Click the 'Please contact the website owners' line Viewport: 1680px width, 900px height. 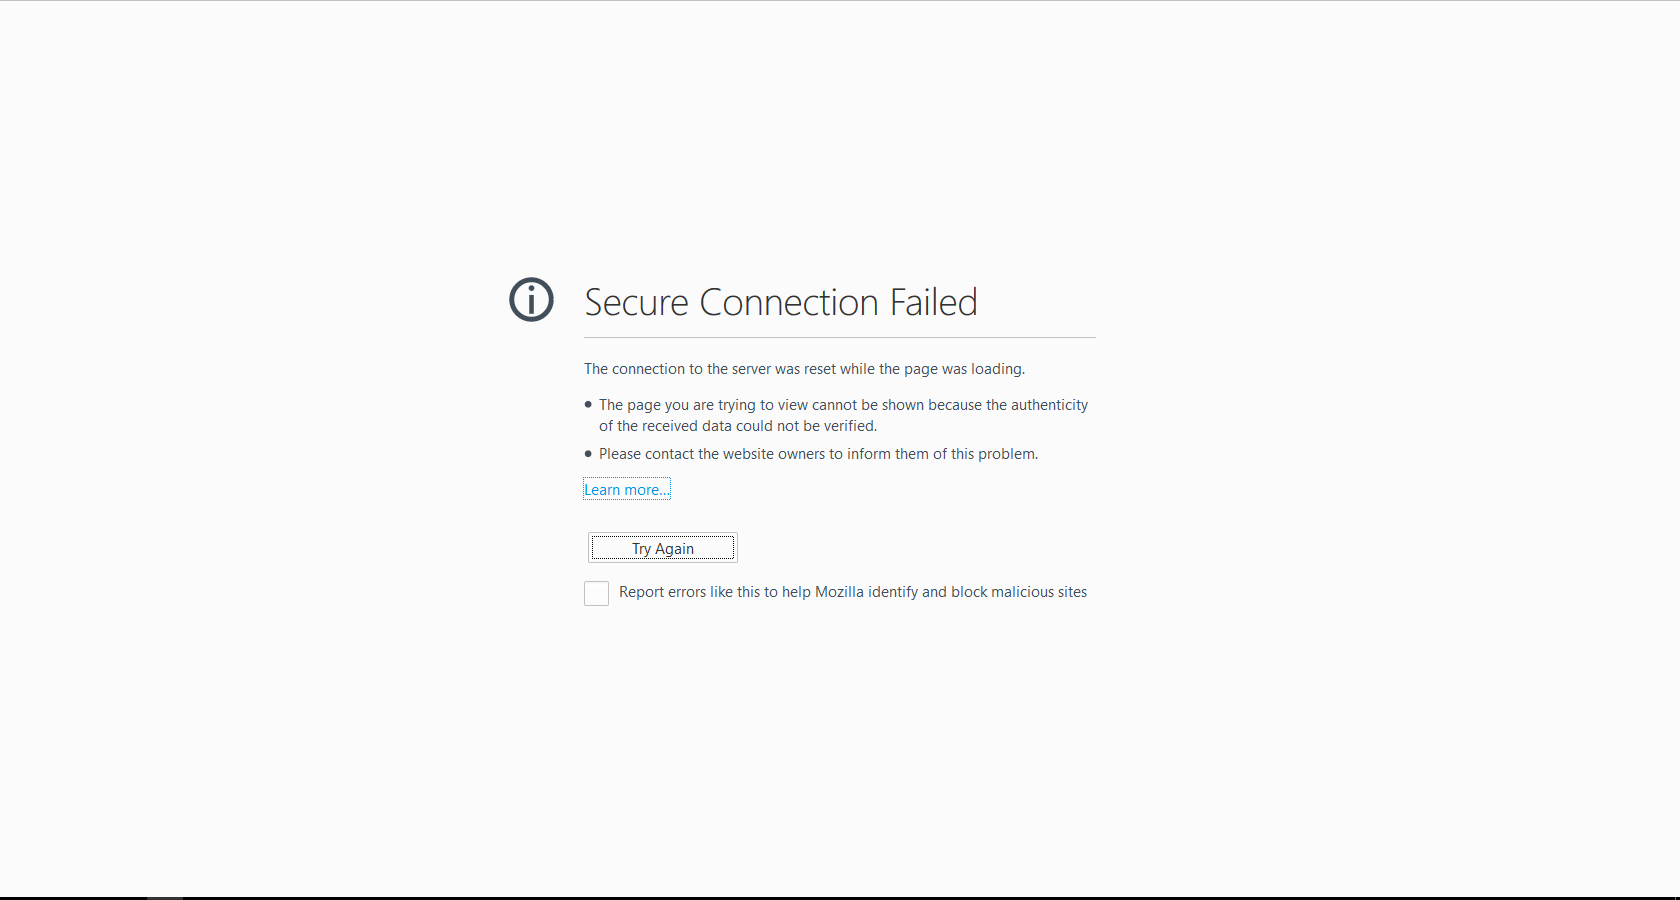pos(818,454)
